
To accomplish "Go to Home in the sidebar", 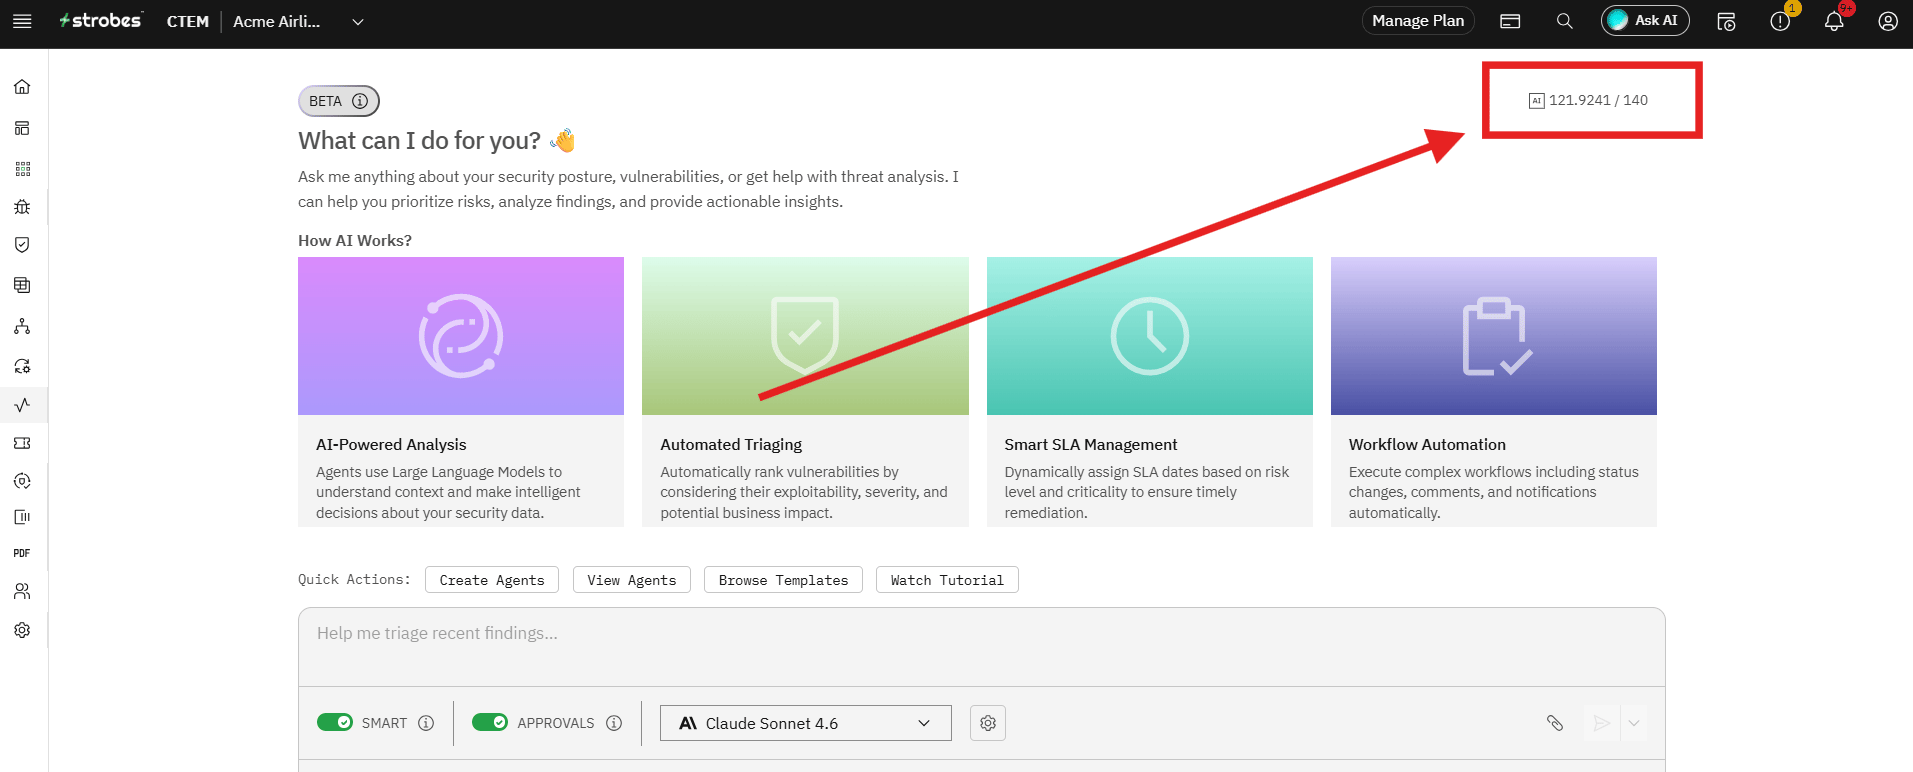I will tap(22, 87).
